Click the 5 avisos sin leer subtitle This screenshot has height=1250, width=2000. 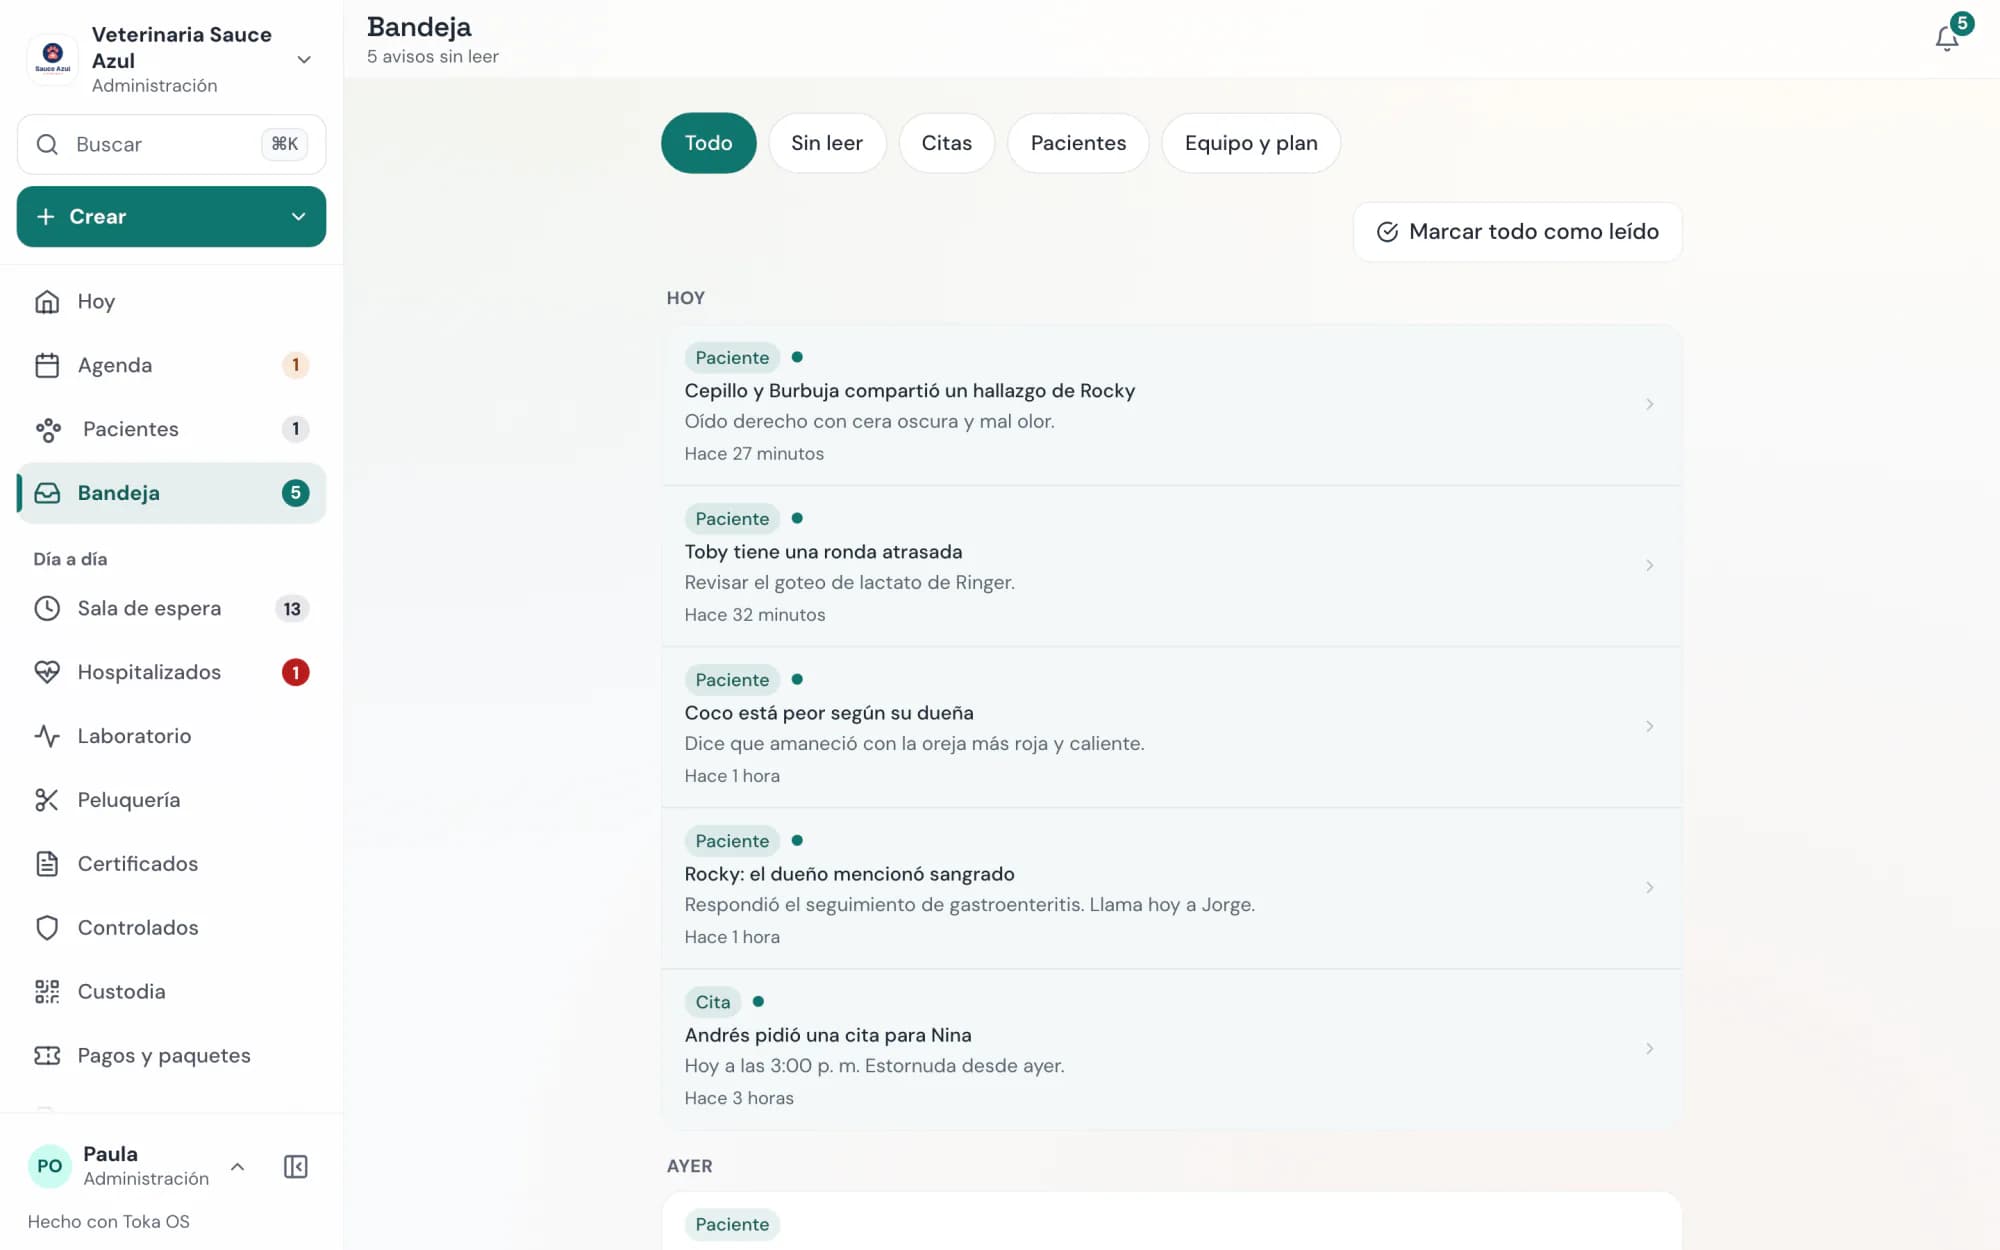pos(432,57)
